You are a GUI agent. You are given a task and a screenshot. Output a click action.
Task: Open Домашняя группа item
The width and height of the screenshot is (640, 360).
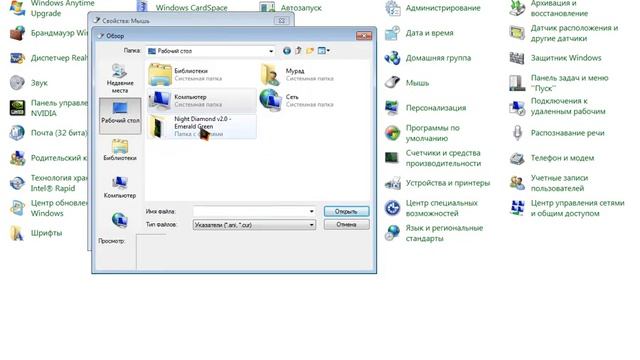tap(428, 58)
